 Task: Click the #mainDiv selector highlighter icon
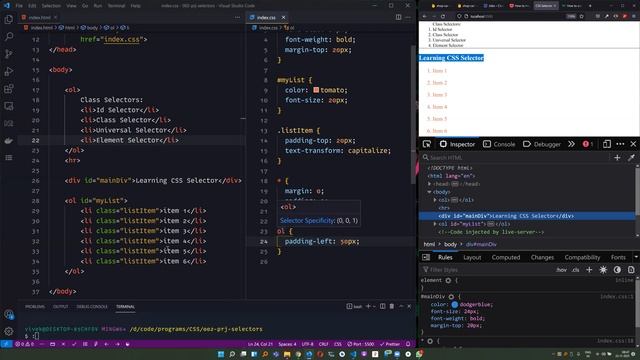[x=451, y=297]
